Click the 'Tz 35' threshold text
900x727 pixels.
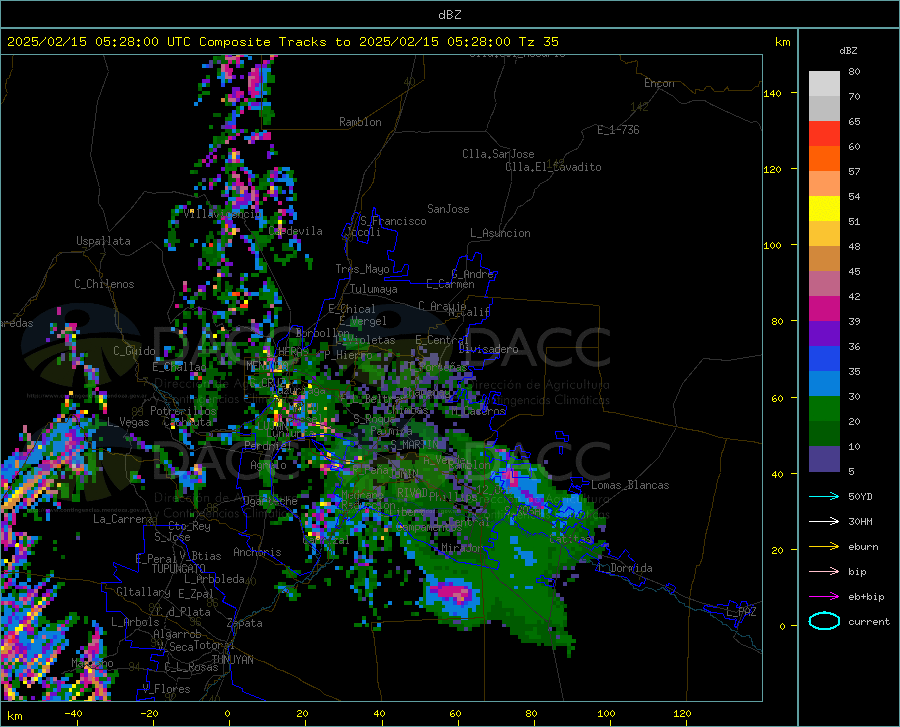click(538, 42)
